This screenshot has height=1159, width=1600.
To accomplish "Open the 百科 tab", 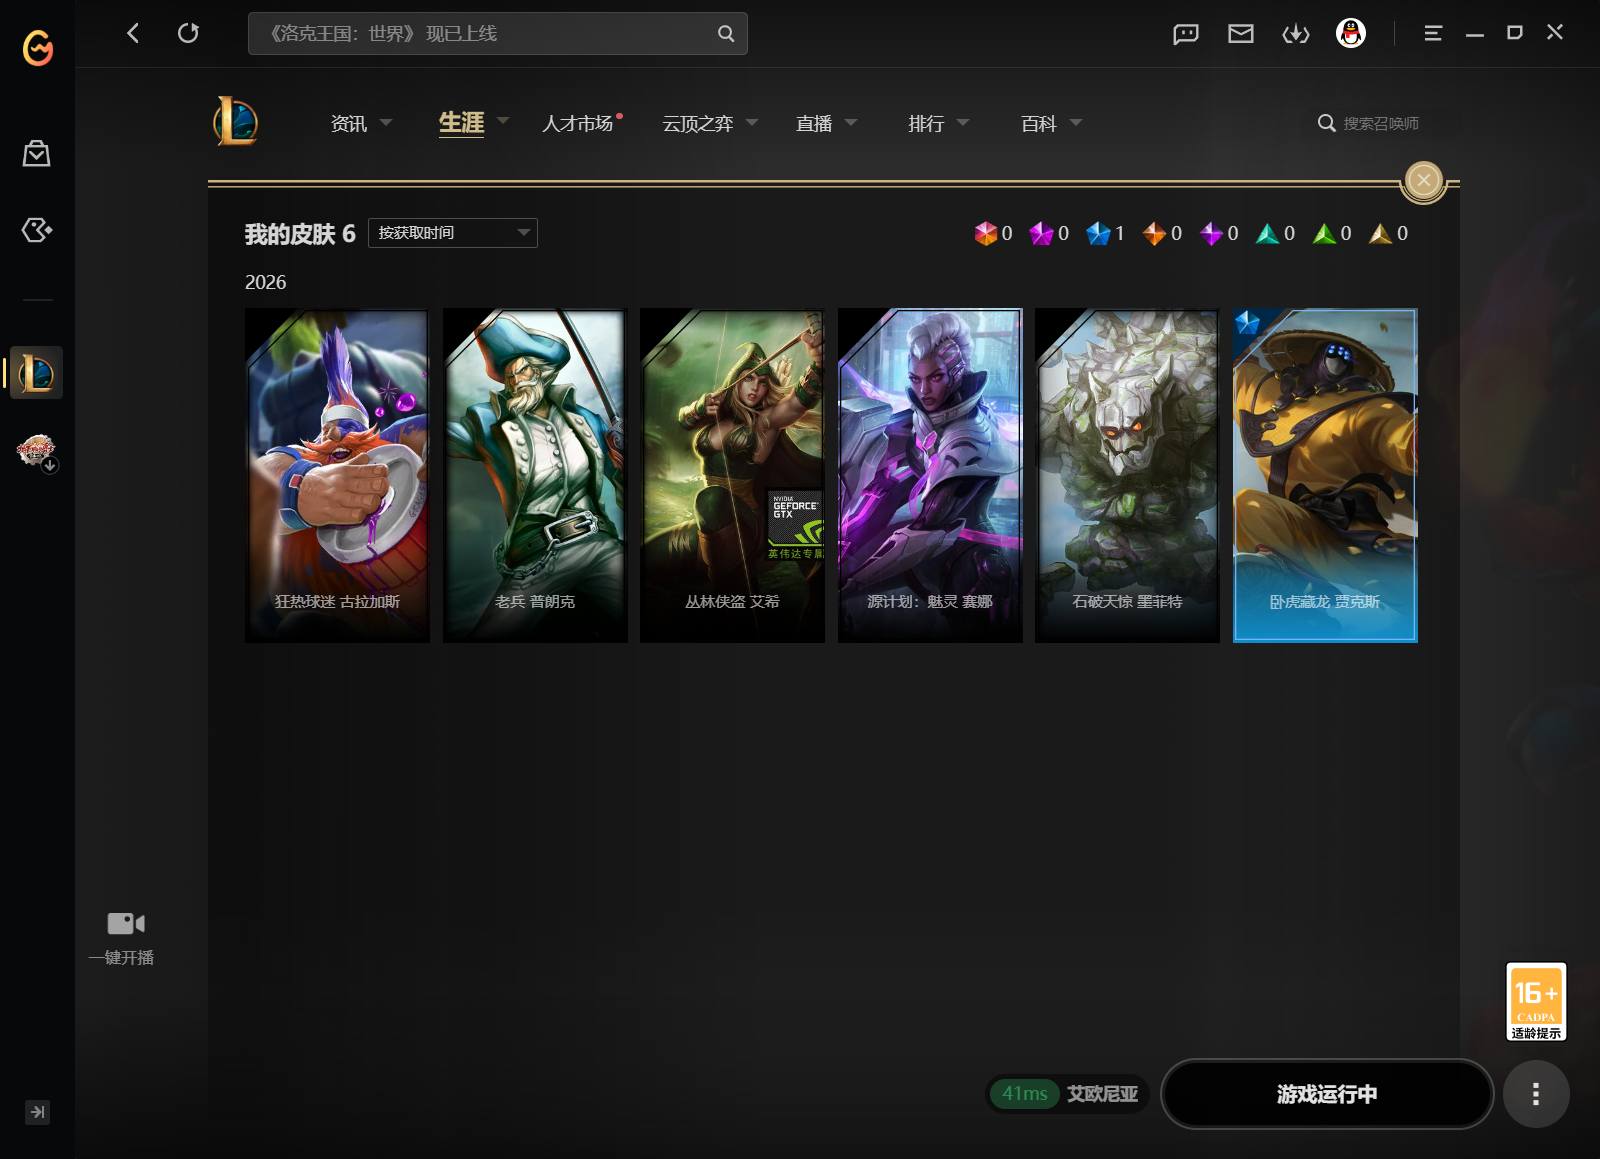I will [x=1039, y=123].
